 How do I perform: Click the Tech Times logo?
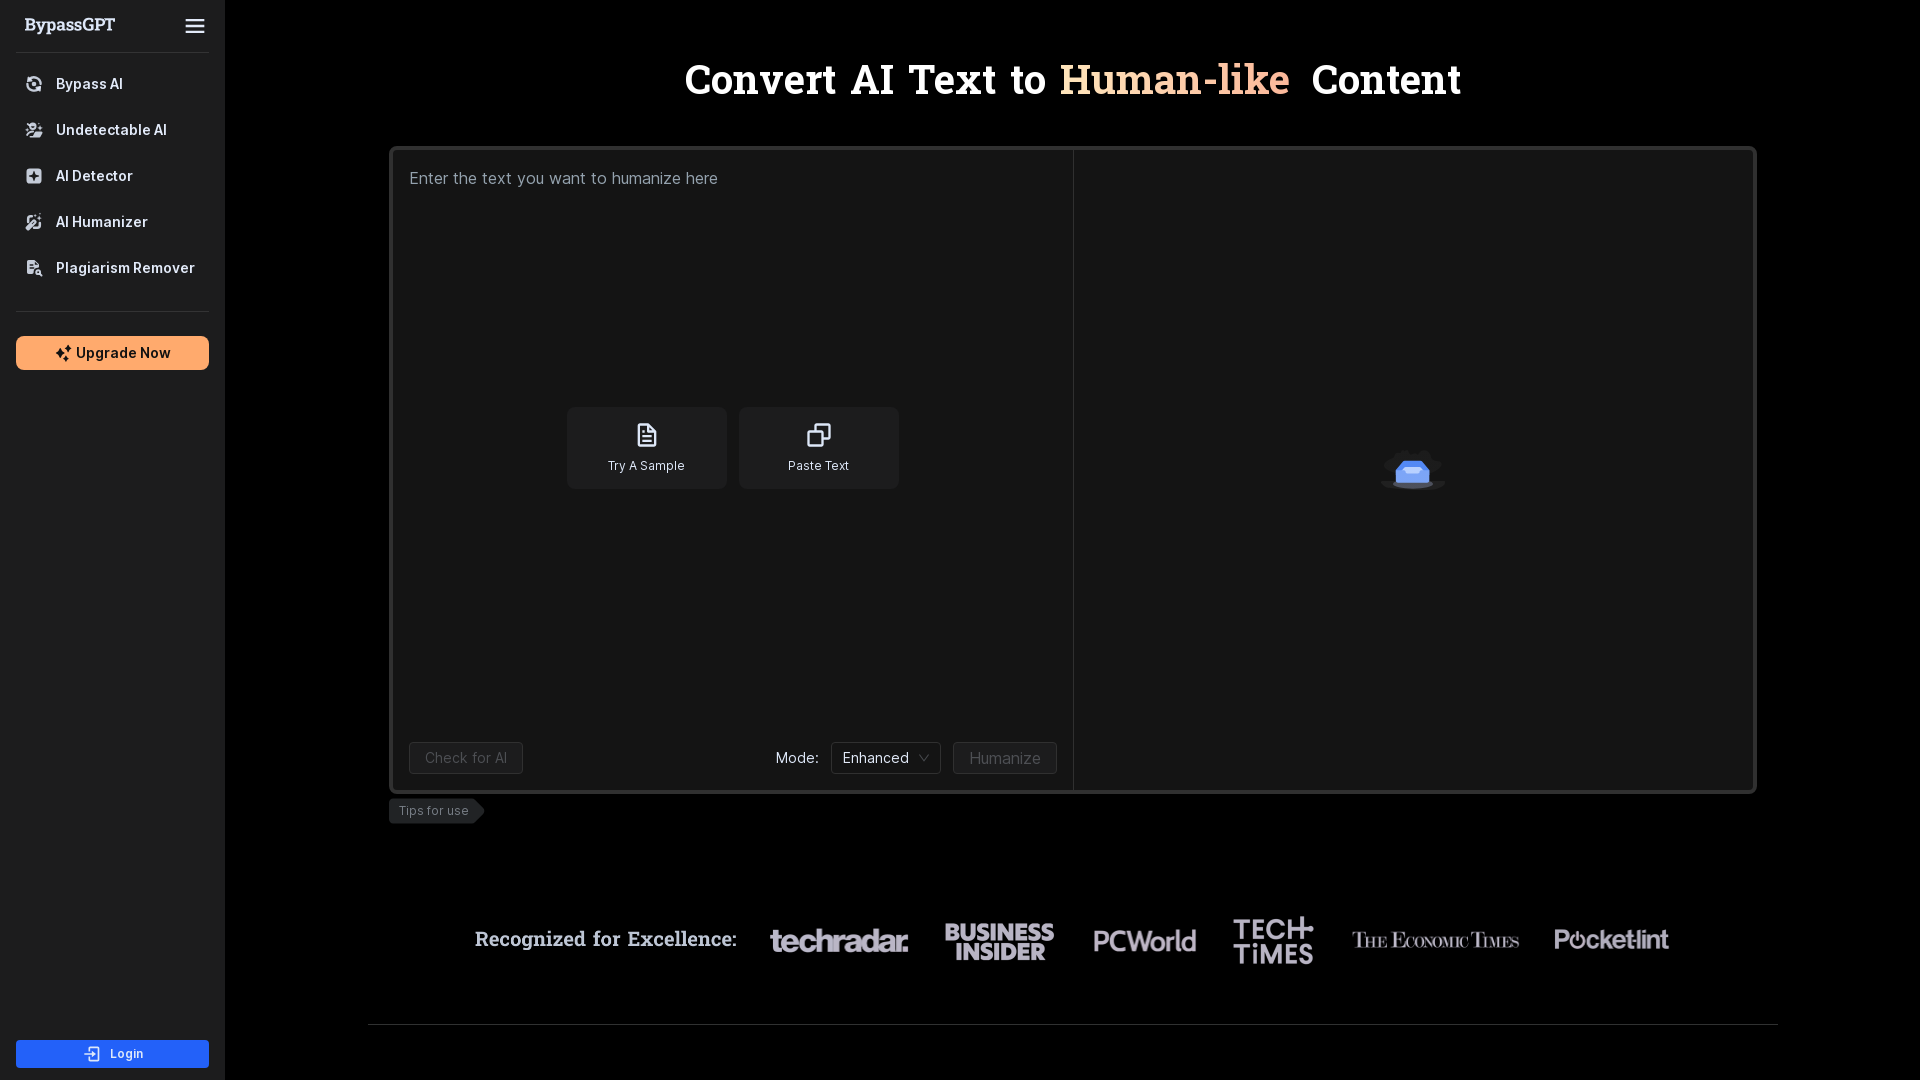[x=1273, y=940]
